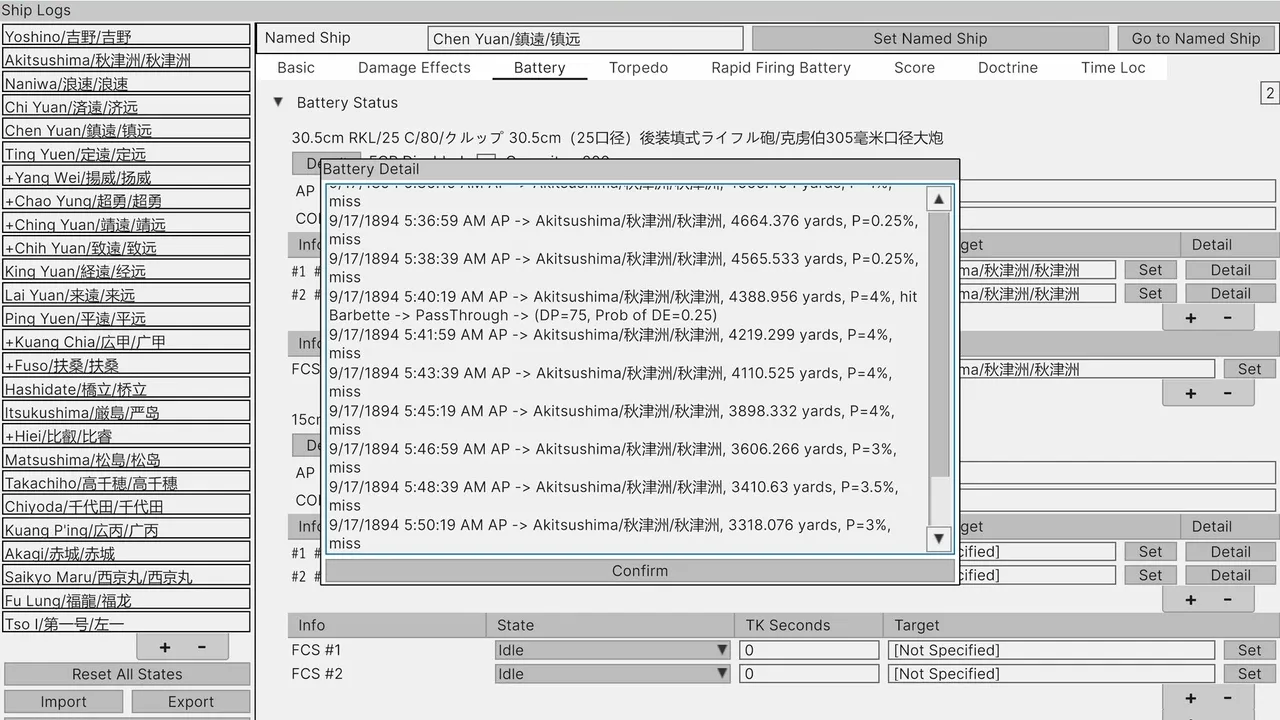Image resolution: width=1280 pixels, height=720 pixels.
Task: Remove ship with minus under ship list
Action: [x=201, y=647]
